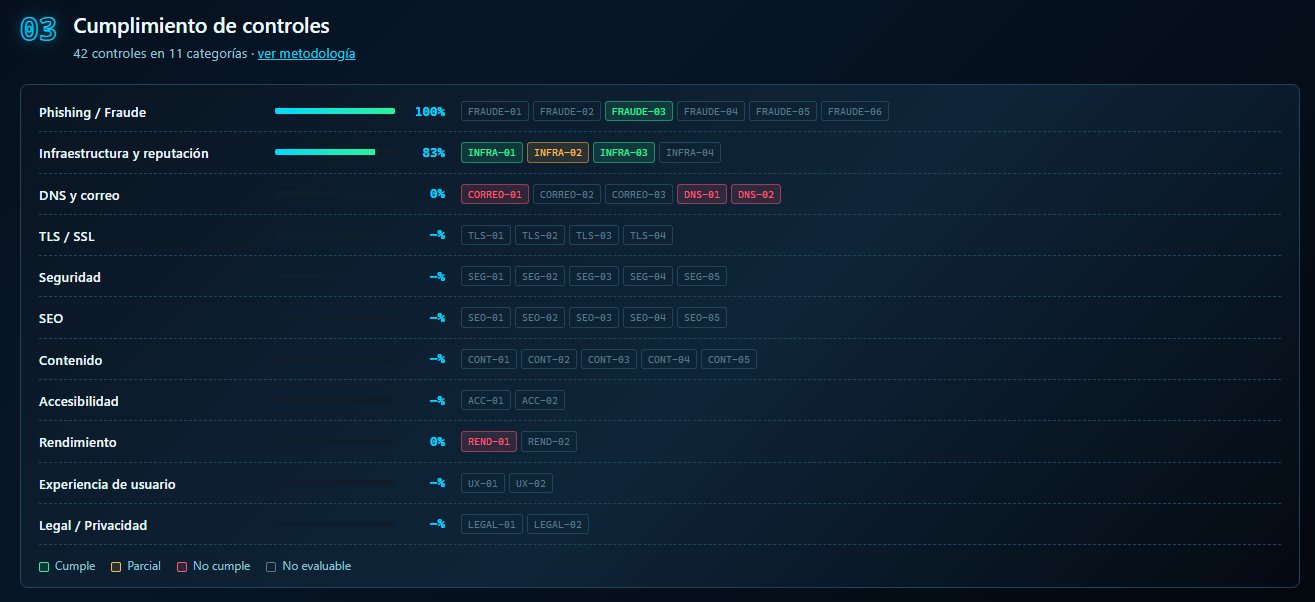Click the CONT-05 control chip
This screenshot has height=602, width=1315.
[x=729, y=359]
